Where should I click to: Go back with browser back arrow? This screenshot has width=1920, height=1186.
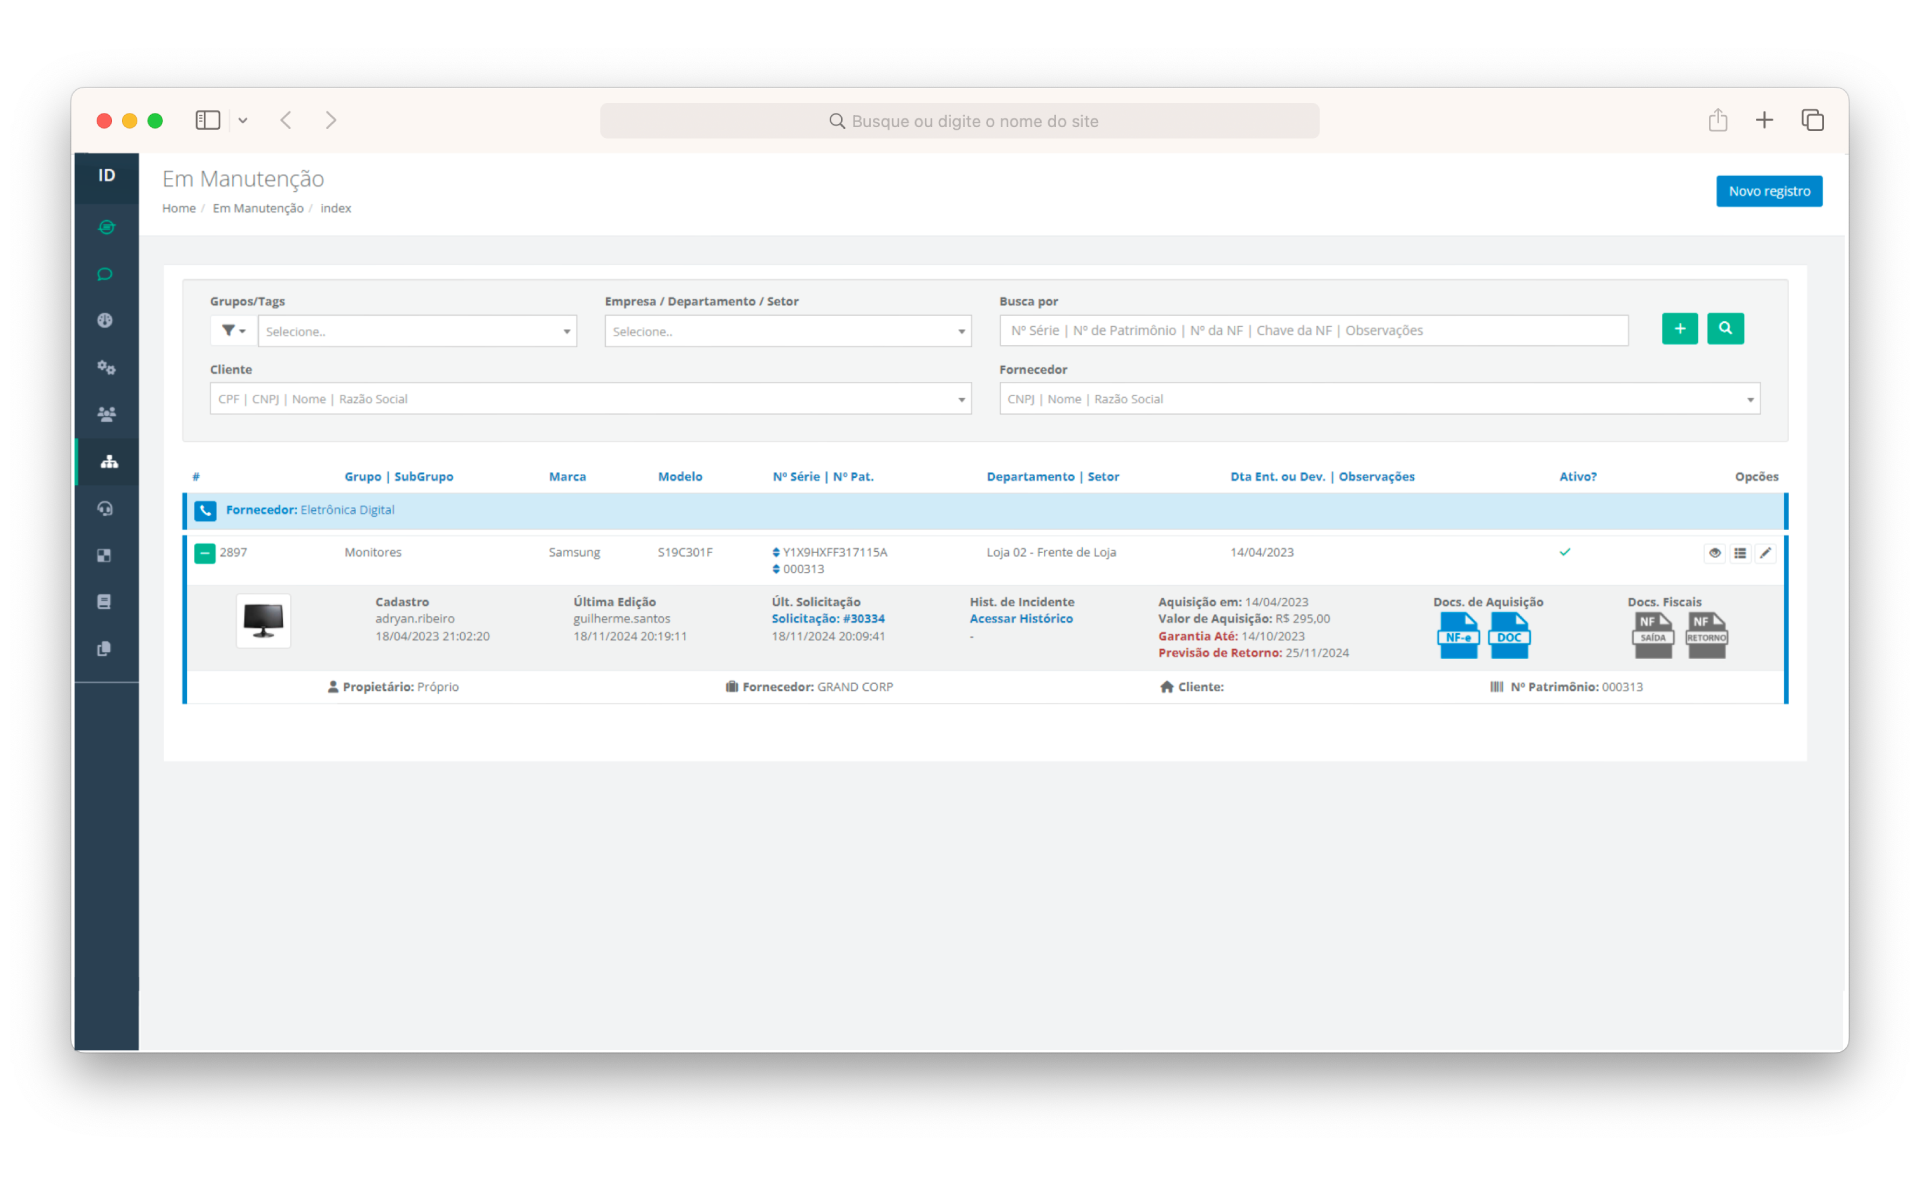point(286,120)
